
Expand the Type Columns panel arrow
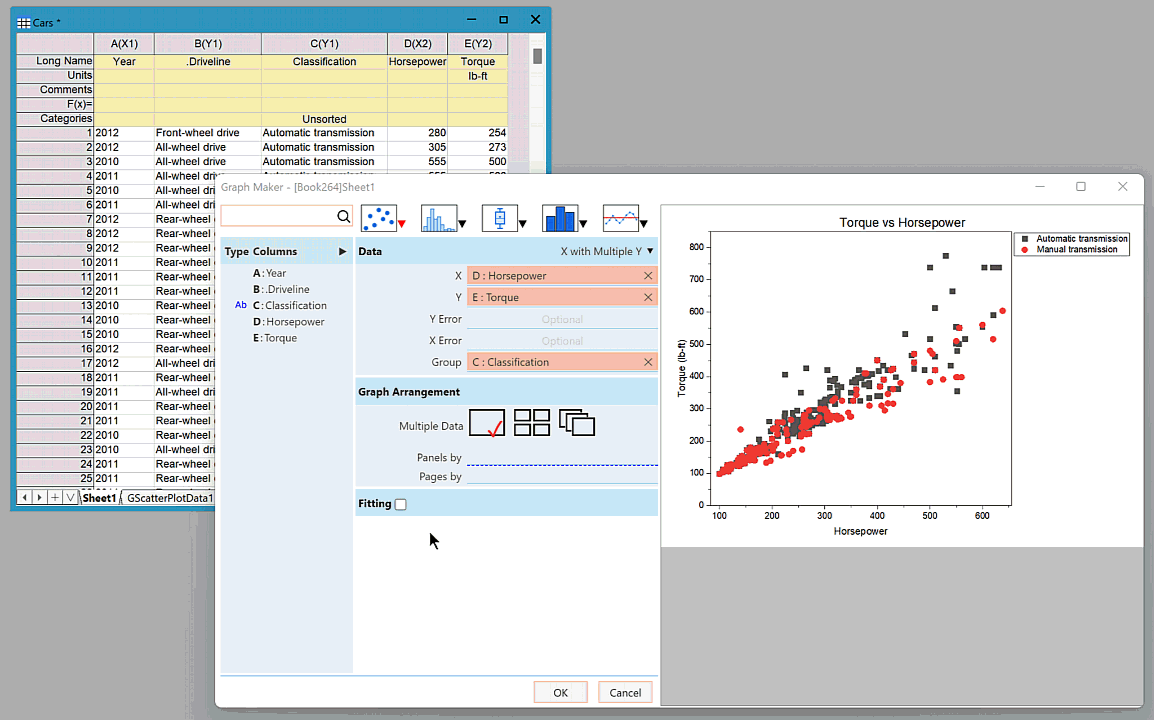(x=341, y=251)
